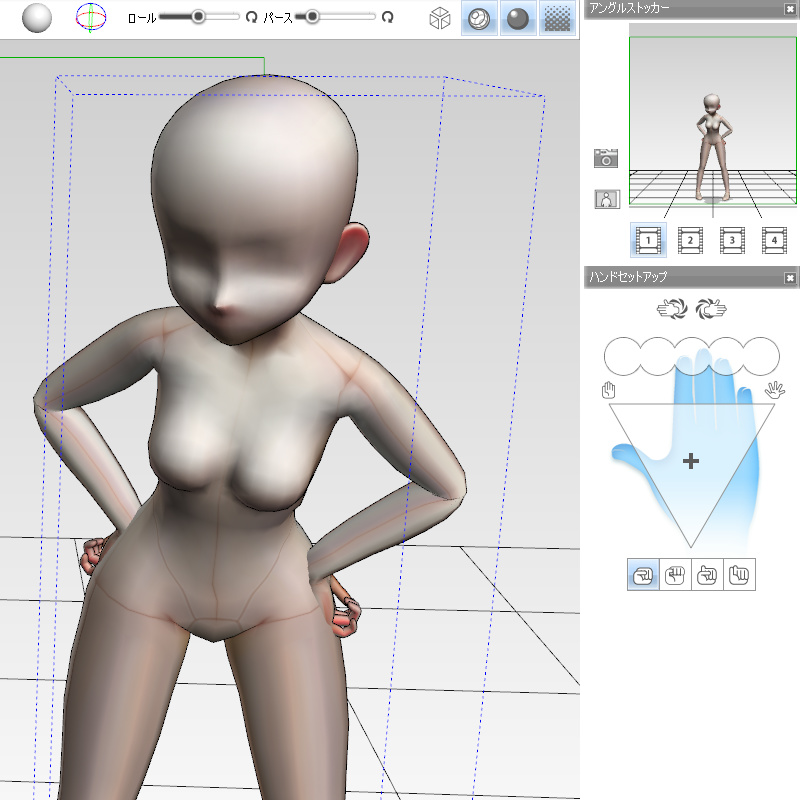Image resolution: width=800 pixels, height=800 pixels.
Task: Click the wireframe cube icon
Action: 439,18
